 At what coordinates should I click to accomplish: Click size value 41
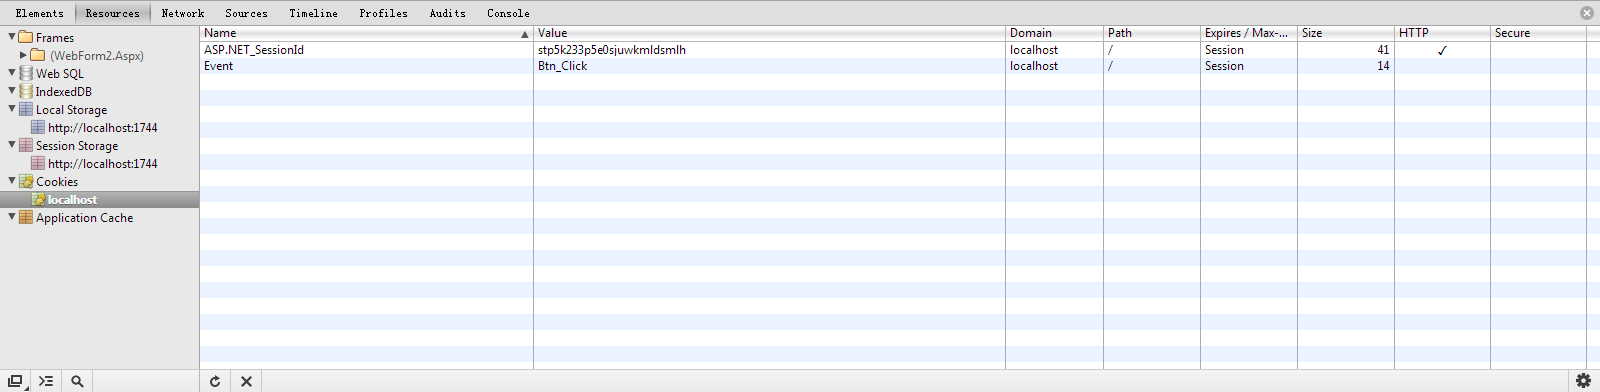(1383, 49)
